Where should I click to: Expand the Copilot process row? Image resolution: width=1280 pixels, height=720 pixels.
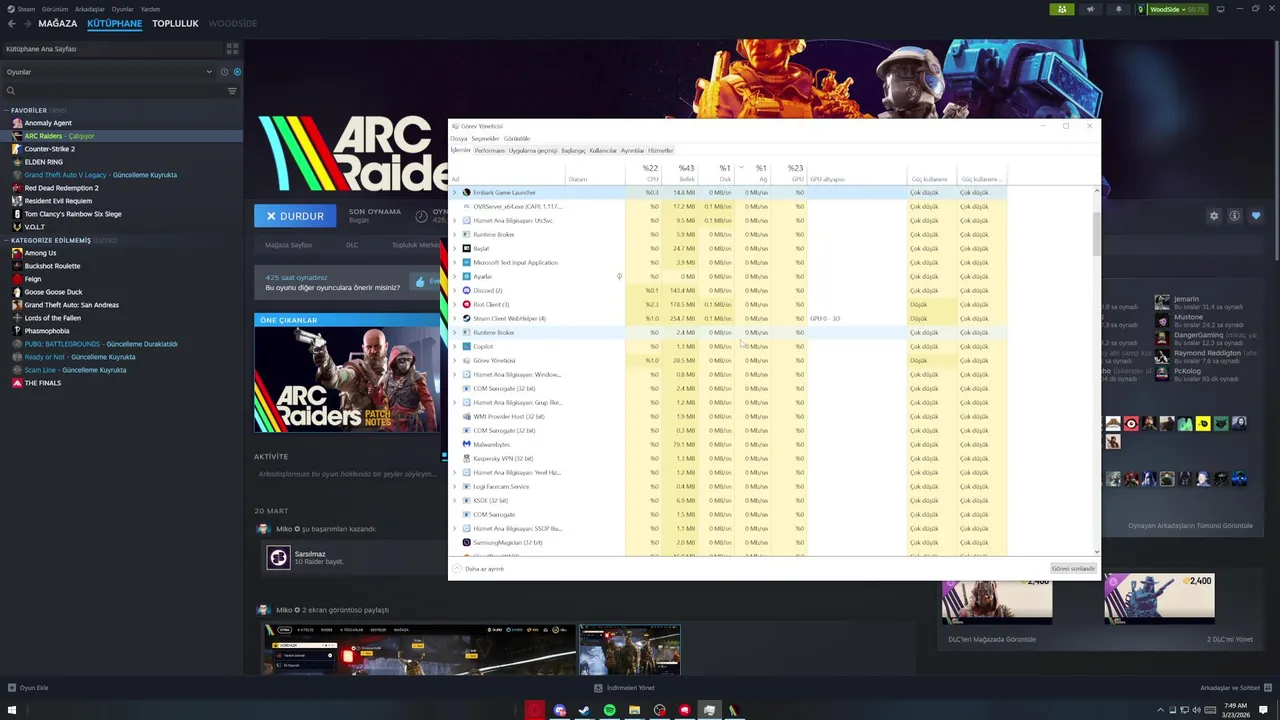point(455,346)
